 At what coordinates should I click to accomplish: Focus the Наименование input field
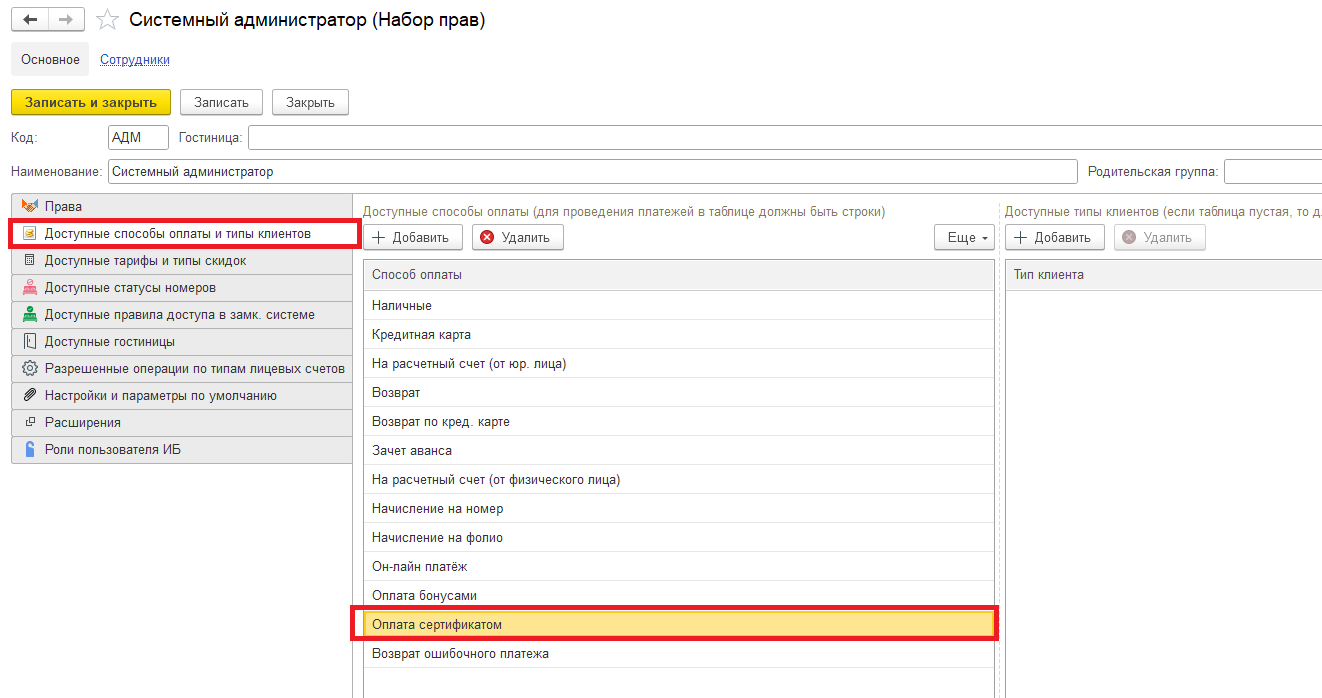click(x=593, y=171)
